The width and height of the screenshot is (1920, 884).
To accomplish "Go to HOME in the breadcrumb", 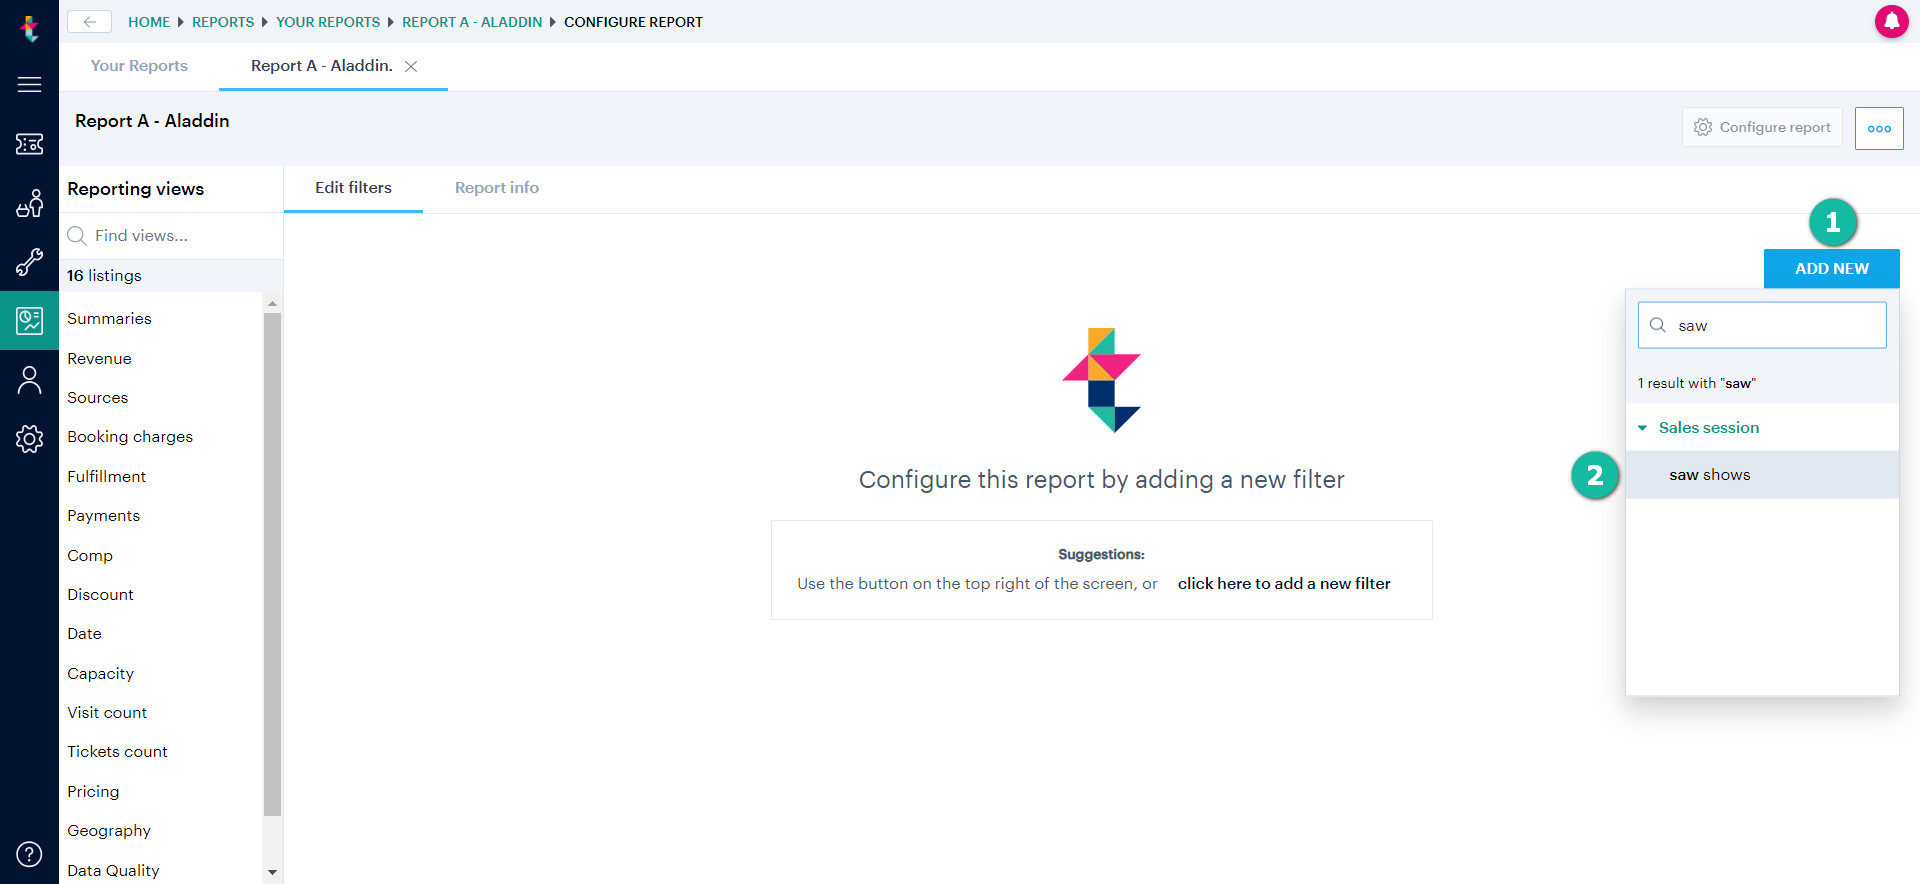I will click(149, 22).
